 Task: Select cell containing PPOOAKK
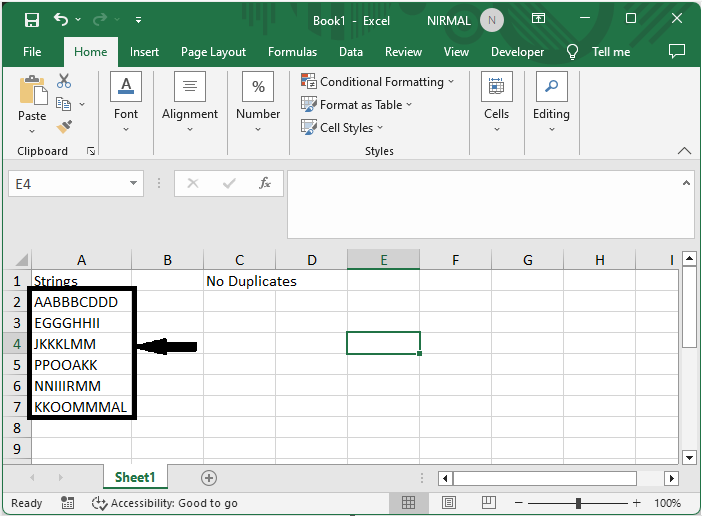pyautogui.click(x=81, y=365)
